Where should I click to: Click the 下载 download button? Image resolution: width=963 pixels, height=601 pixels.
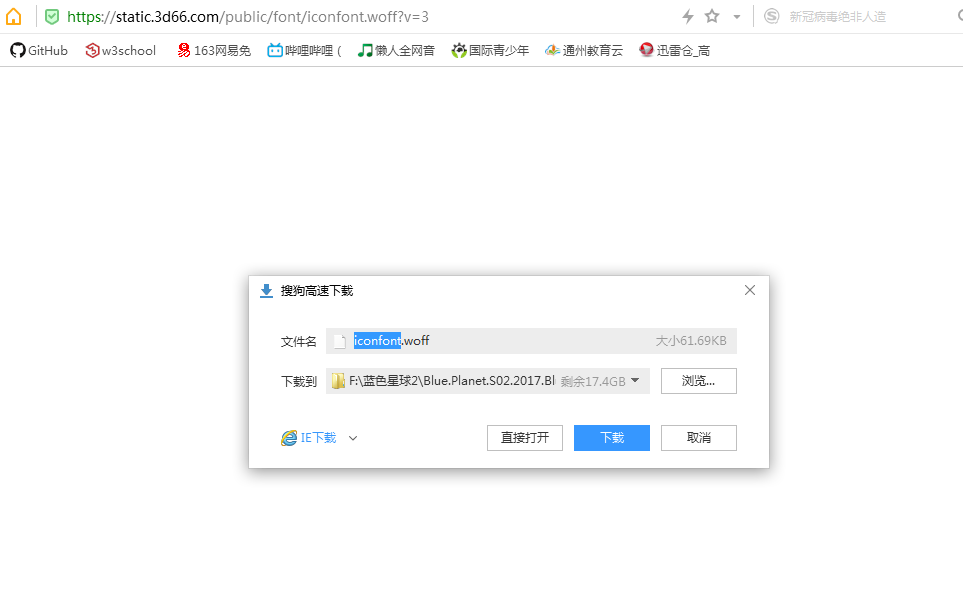click(611, 437)
